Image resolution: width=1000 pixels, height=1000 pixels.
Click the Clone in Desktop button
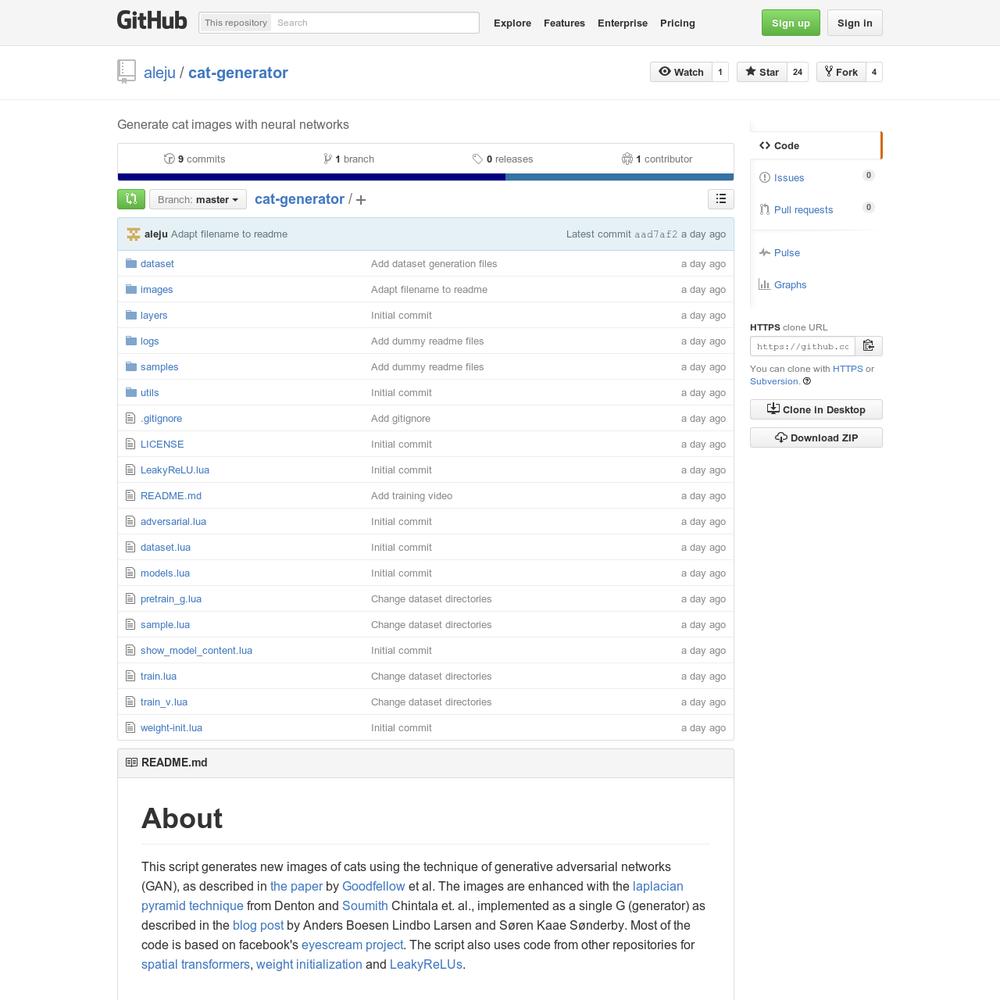[816, 409]
